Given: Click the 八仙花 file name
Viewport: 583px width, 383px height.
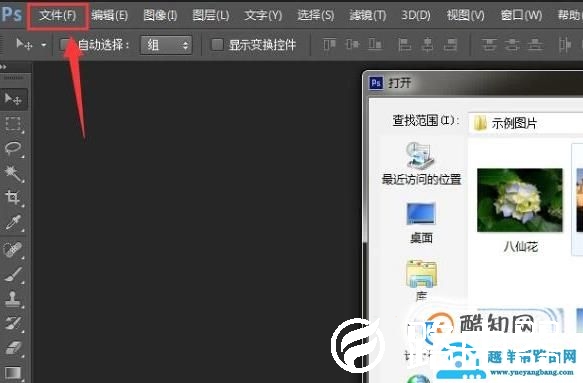Looking at the screenshot, I should coord(521,247).
